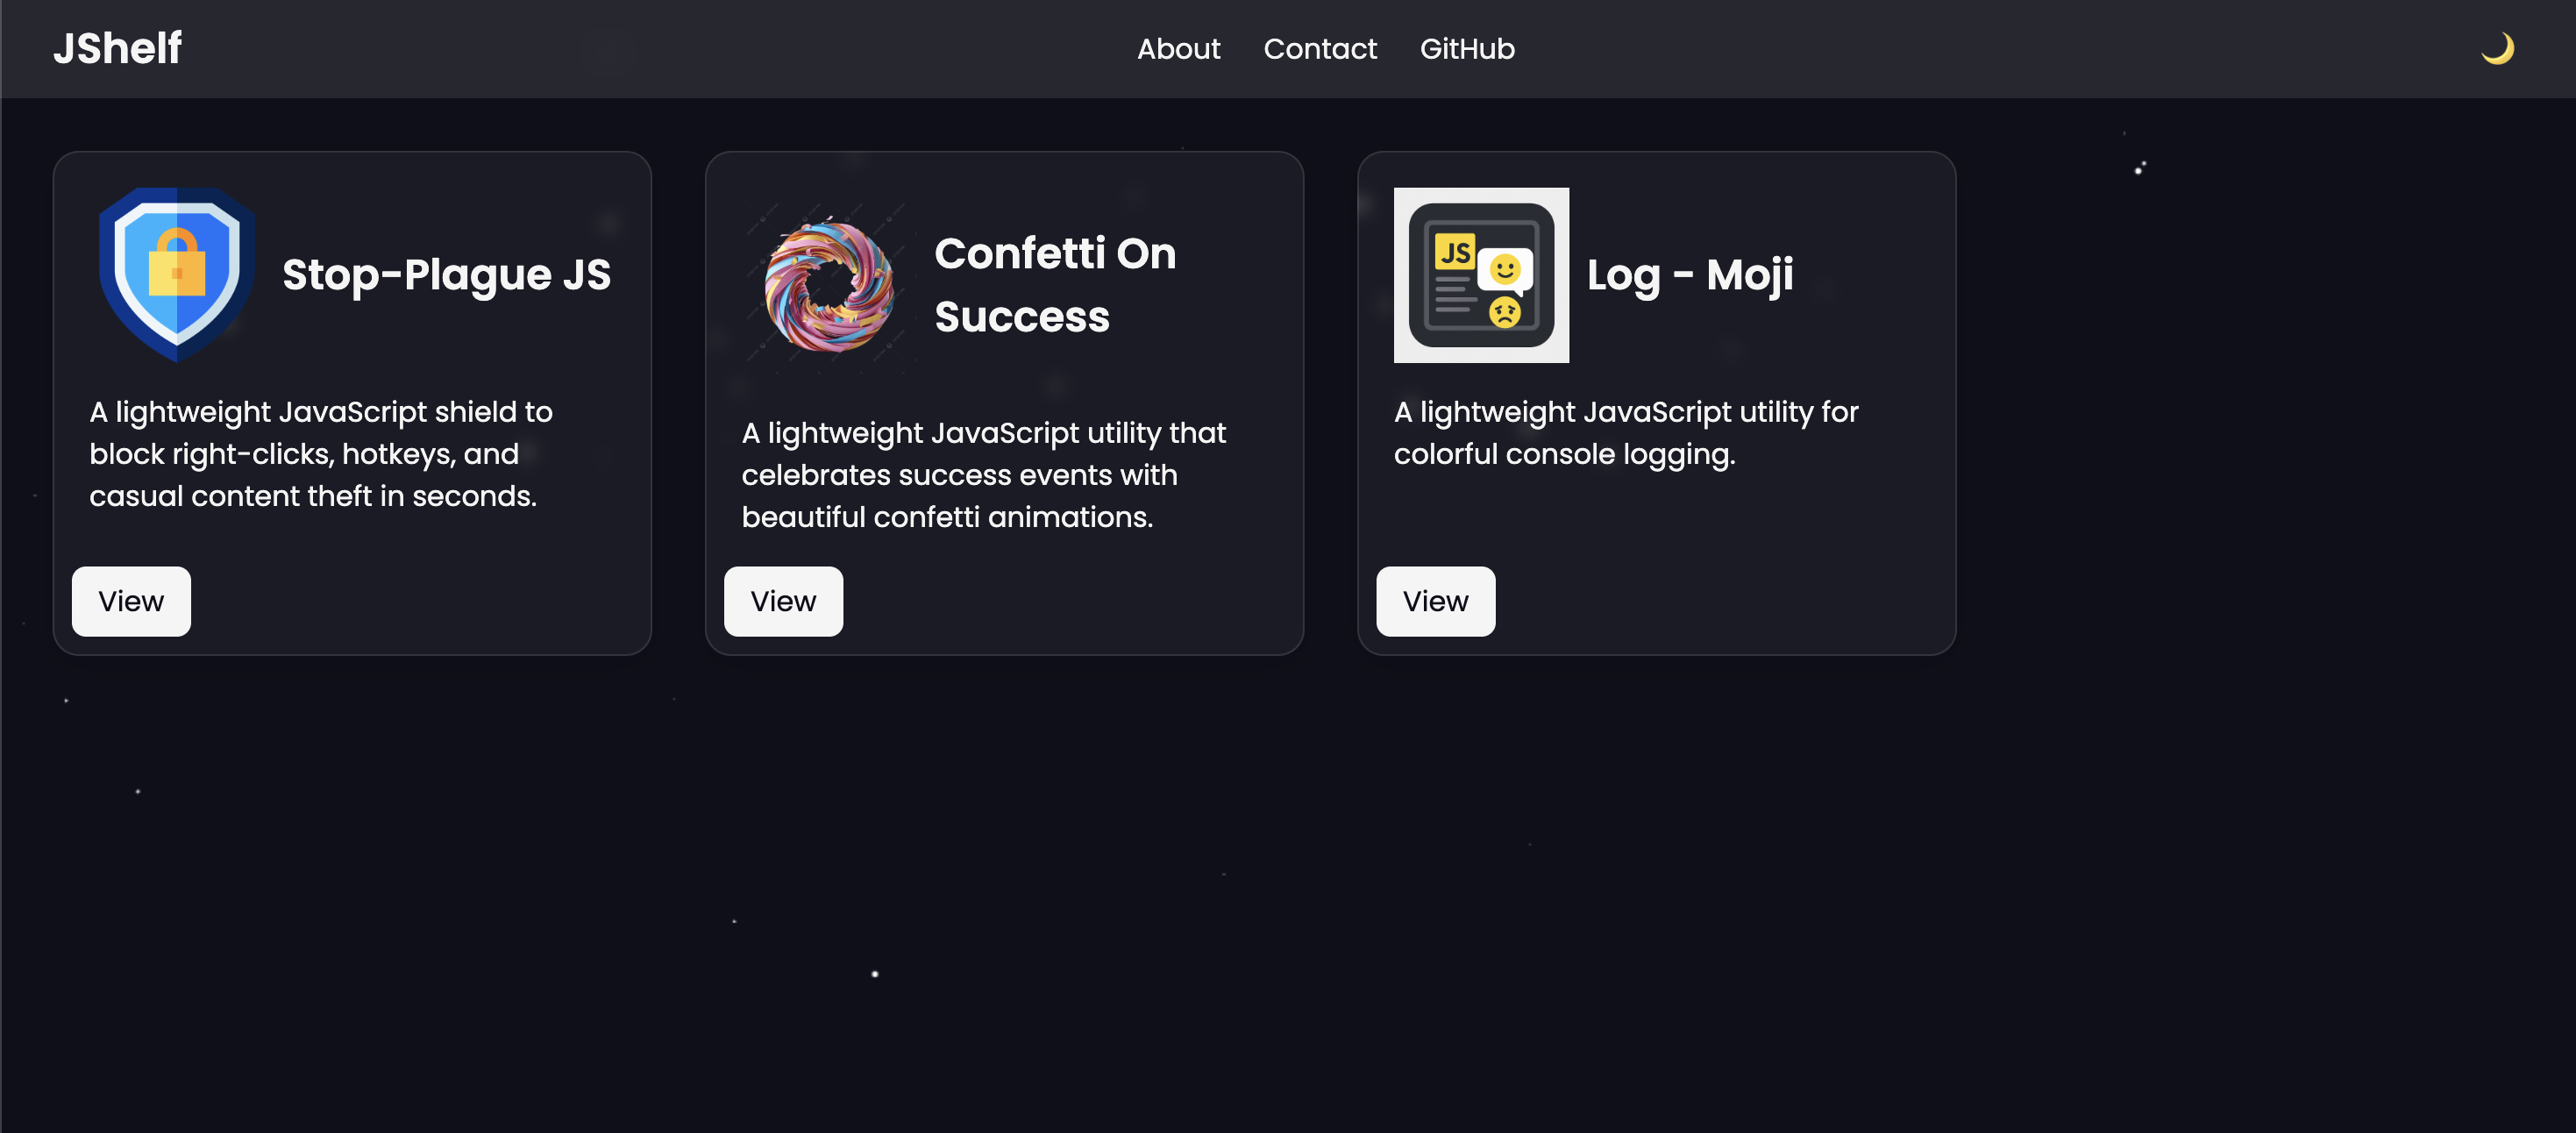This screenshot has width=2576, height=1133.
Task: Click the Confetti On Success heading
Action: [1054, 285]
